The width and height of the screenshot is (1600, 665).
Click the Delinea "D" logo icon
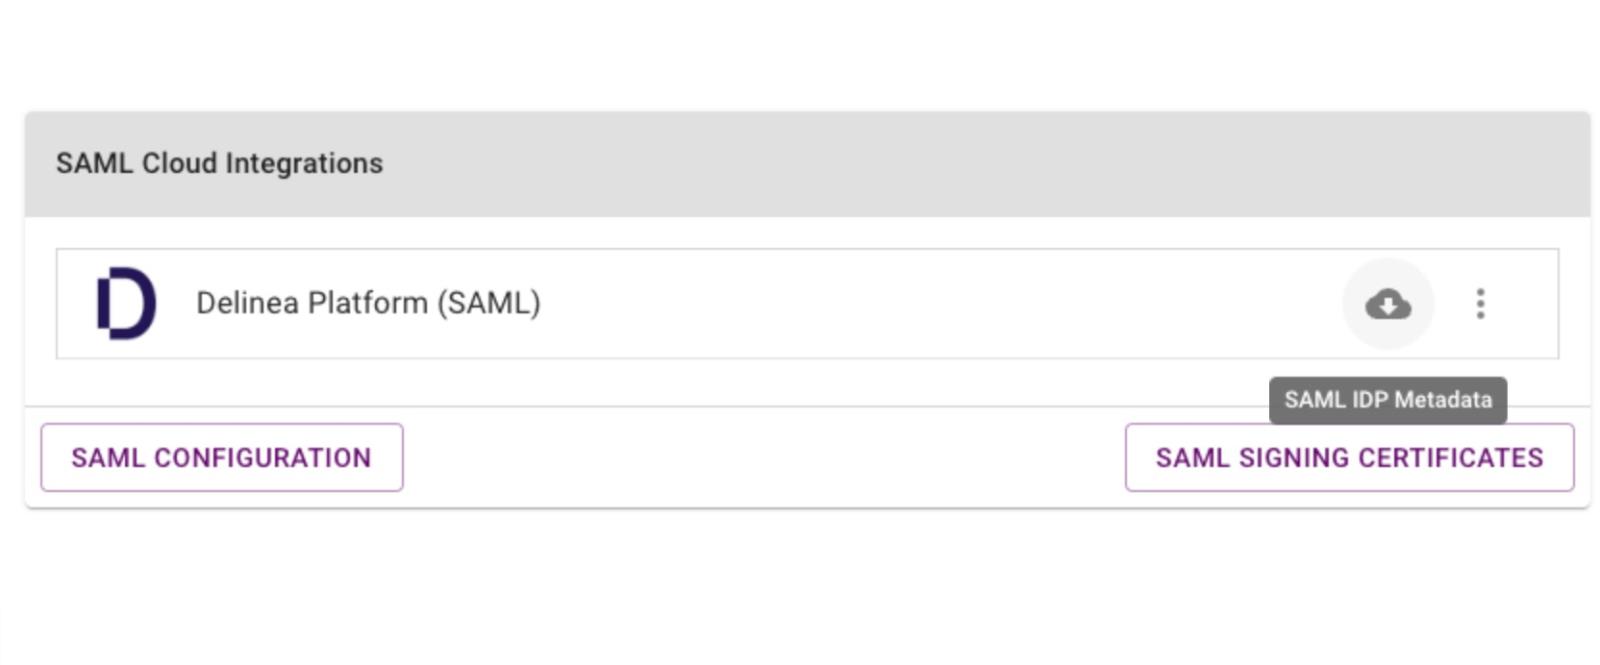click(126, 303)
